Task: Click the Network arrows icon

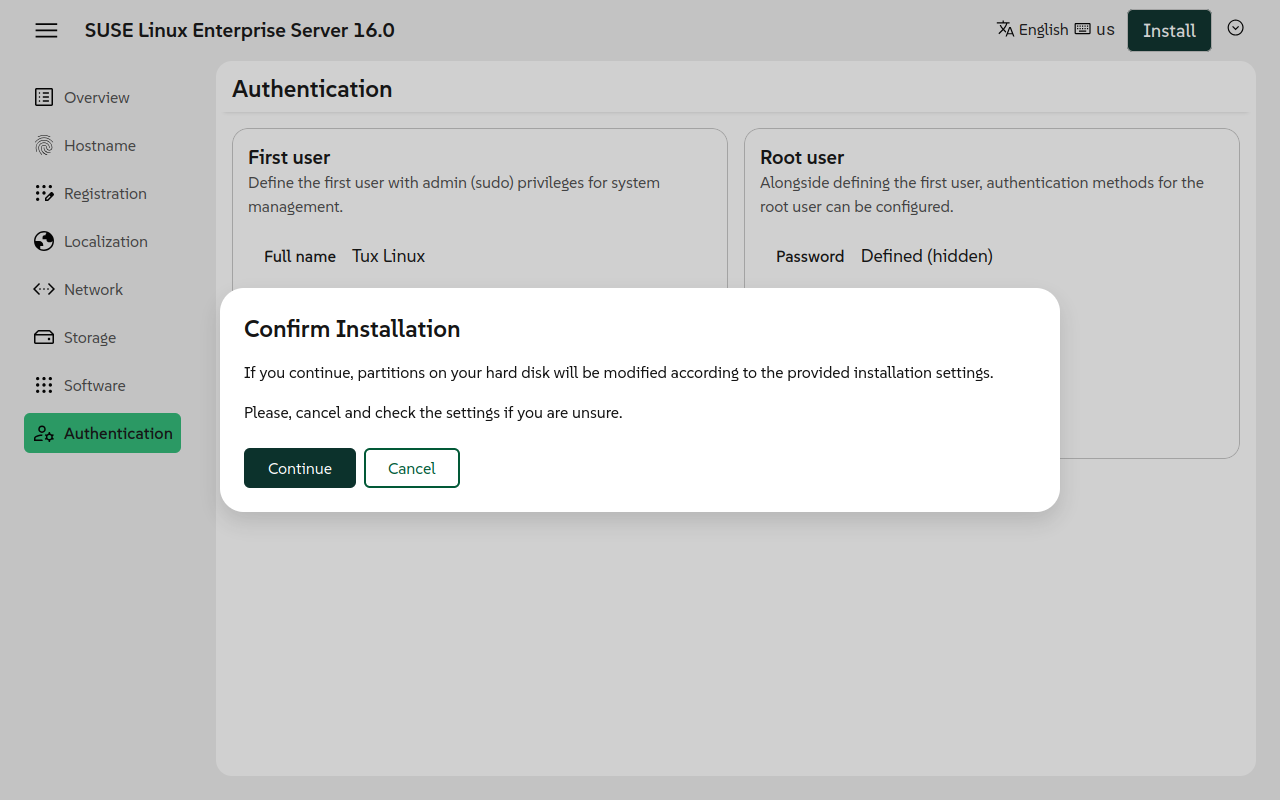Action: click(x=44, y=289)
